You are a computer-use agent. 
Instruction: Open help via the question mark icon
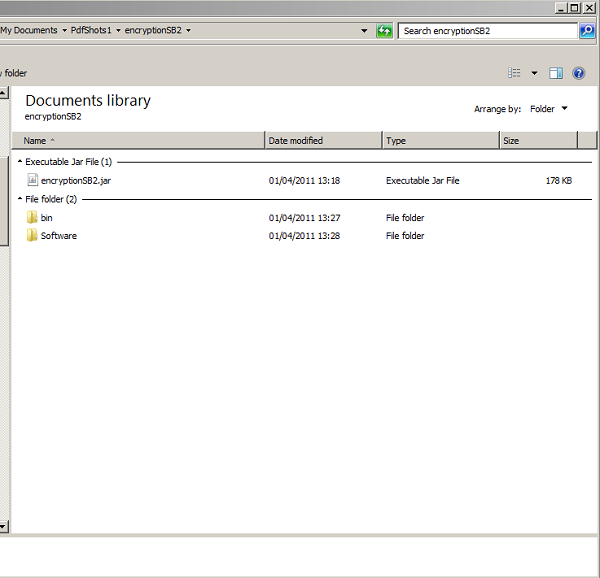[579, 73]
